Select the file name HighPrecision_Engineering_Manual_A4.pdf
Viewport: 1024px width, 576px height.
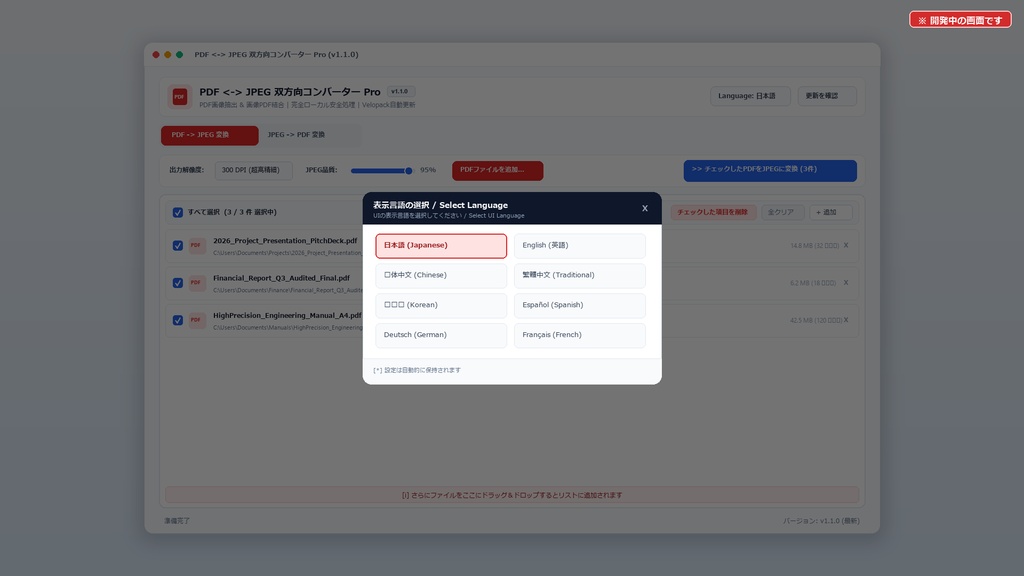(x=287, y=315)
